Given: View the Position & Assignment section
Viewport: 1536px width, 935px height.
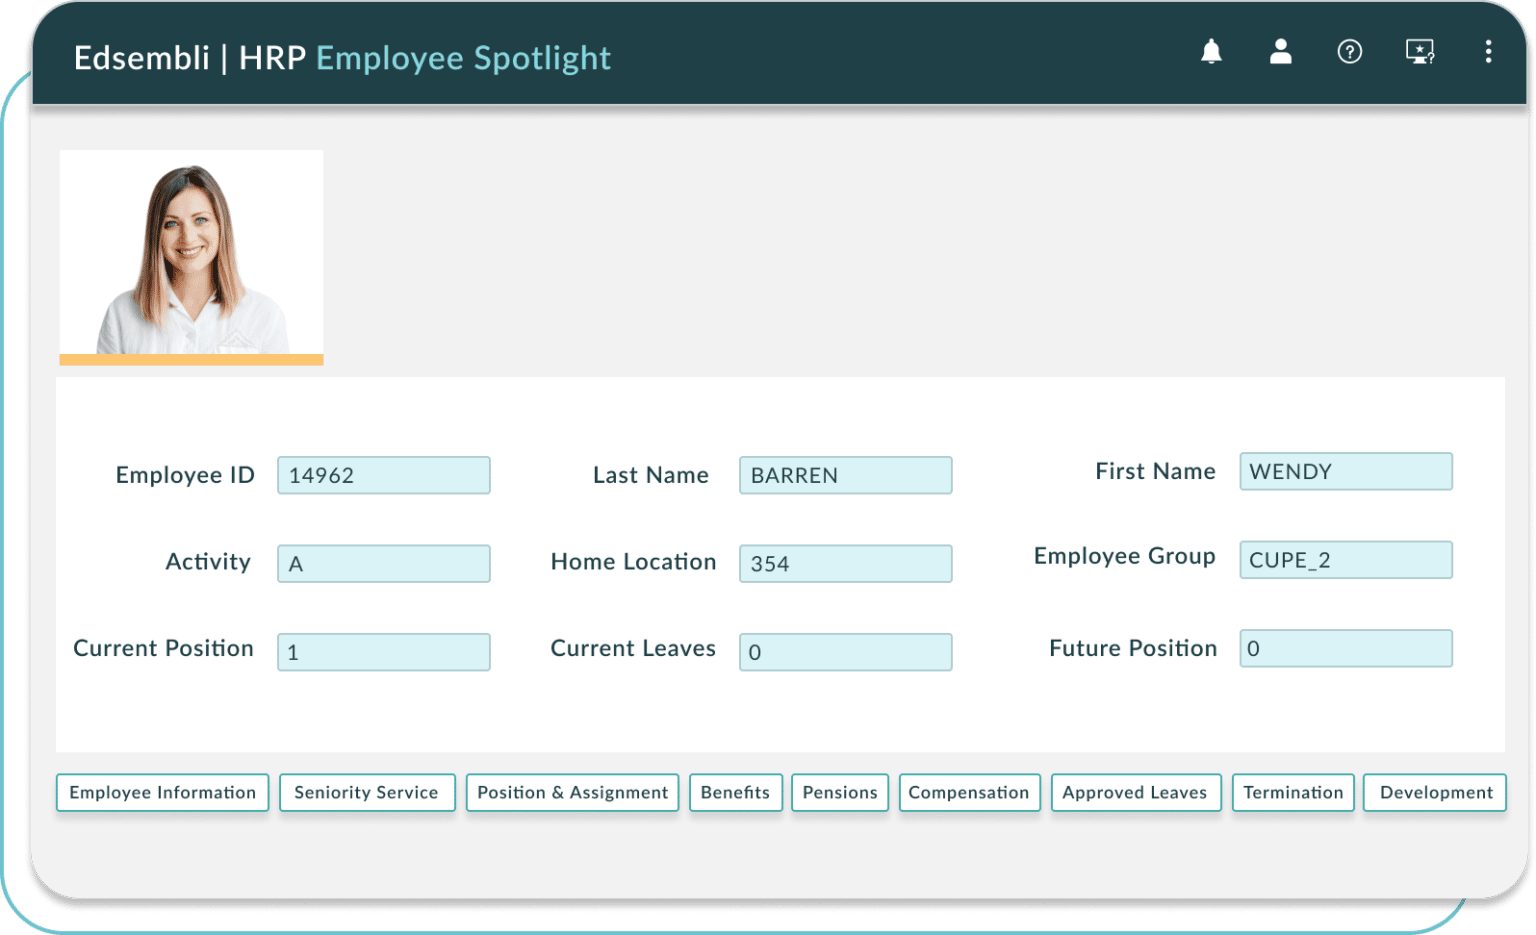Looking at the screenshot, I should click(x=572, y=792).
